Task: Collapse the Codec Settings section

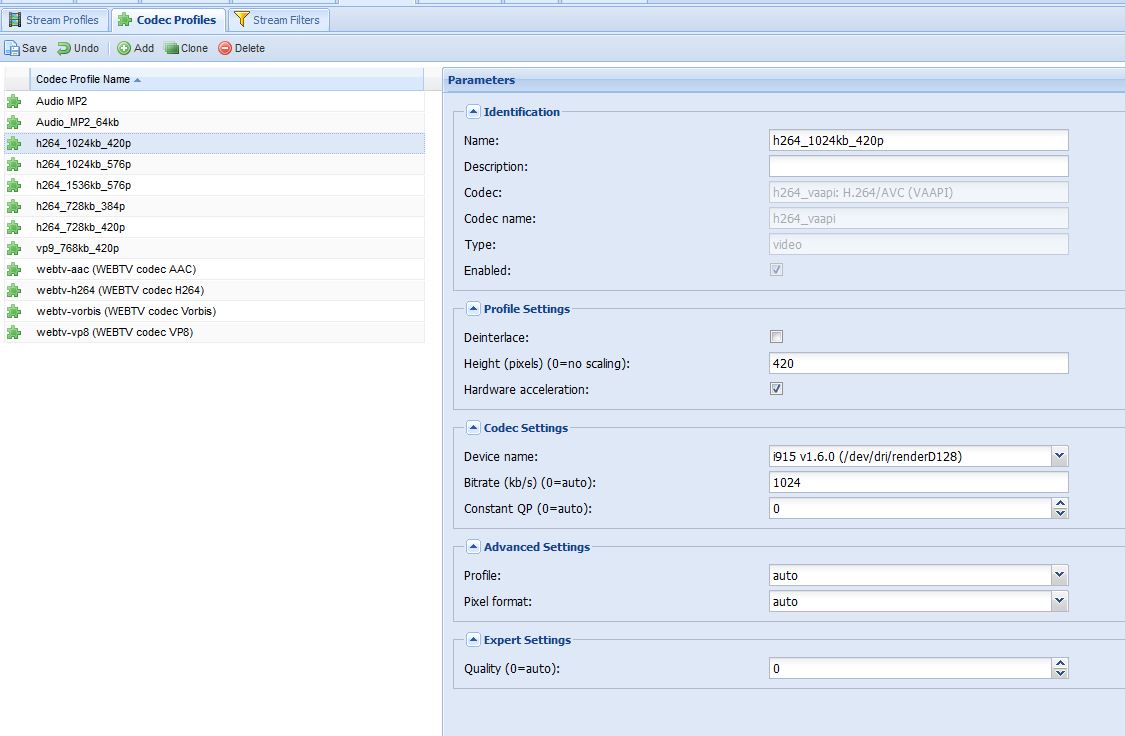Action: pos(474,428)
